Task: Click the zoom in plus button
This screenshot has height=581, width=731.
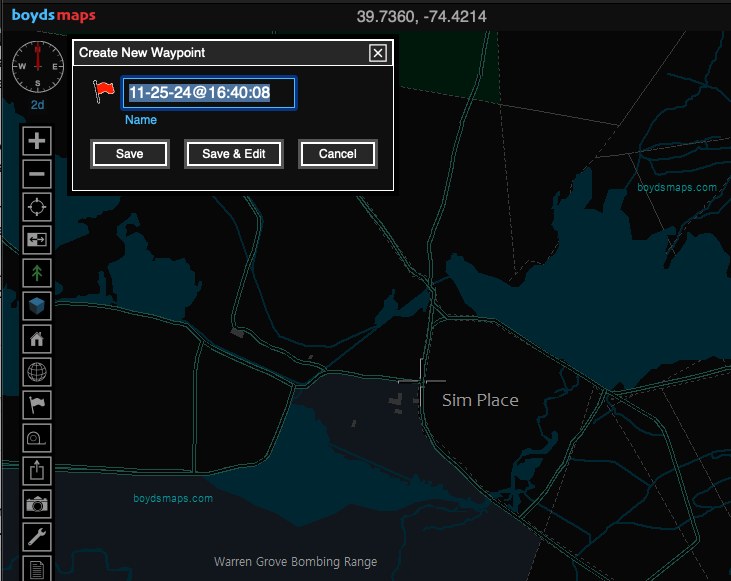Action: pos(37,141)
